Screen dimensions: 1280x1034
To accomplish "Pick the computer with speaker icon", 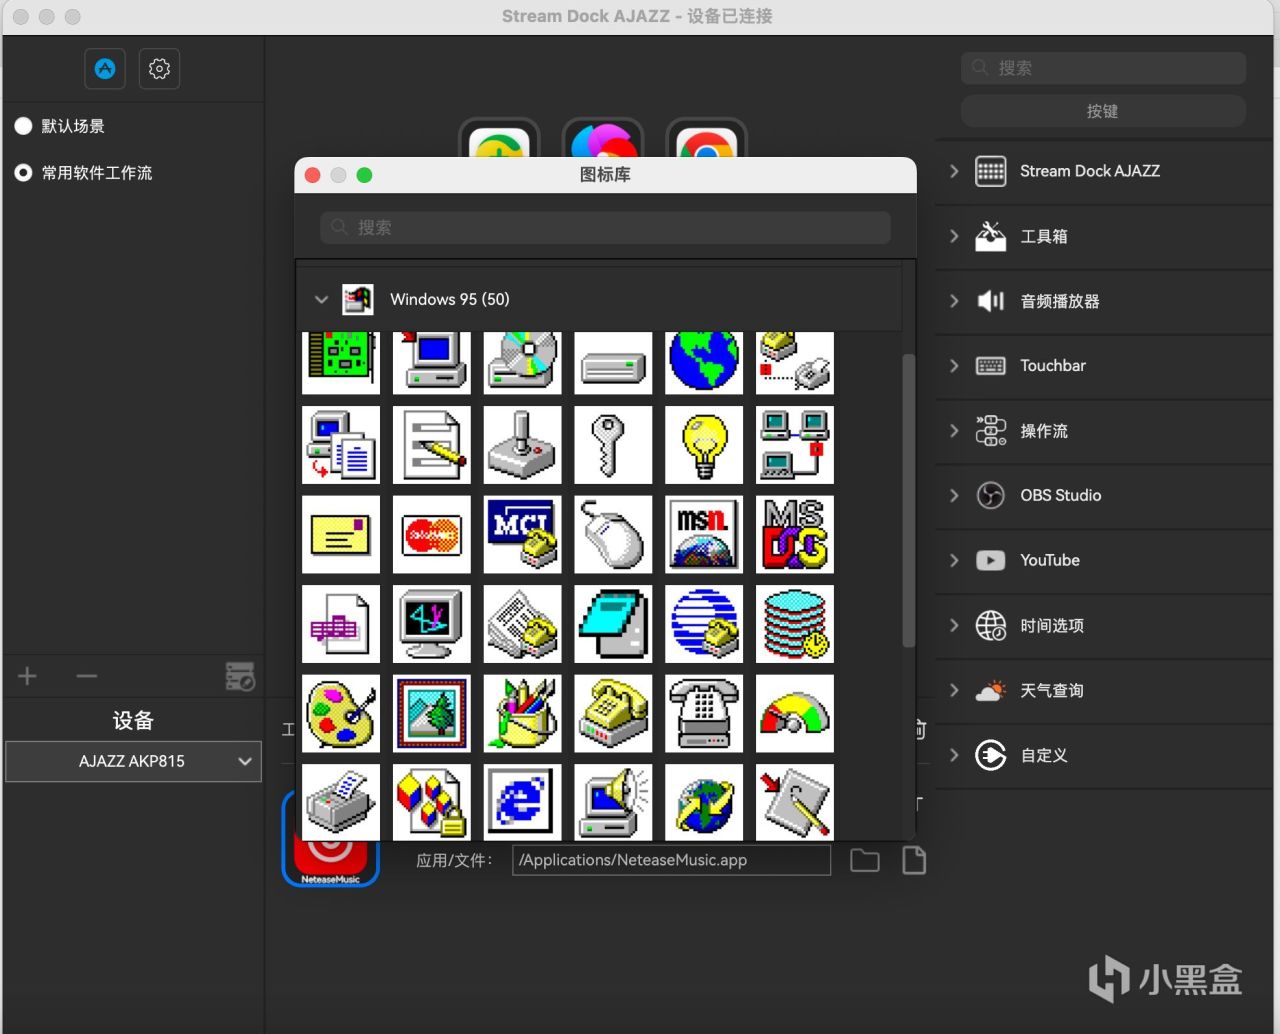I will pyautogui.click(x=613, y=802).
